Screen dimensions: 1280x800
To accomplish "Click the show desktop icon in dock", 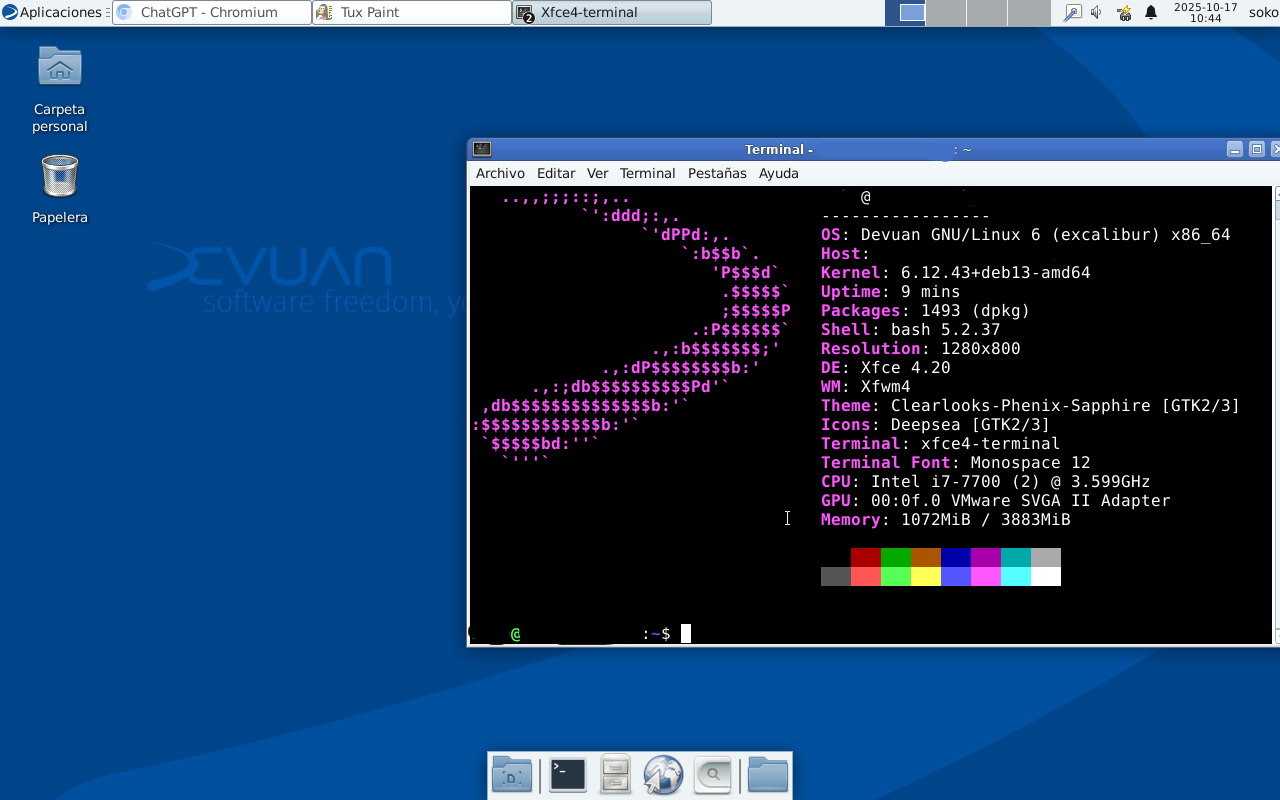I will coord(512,775).
